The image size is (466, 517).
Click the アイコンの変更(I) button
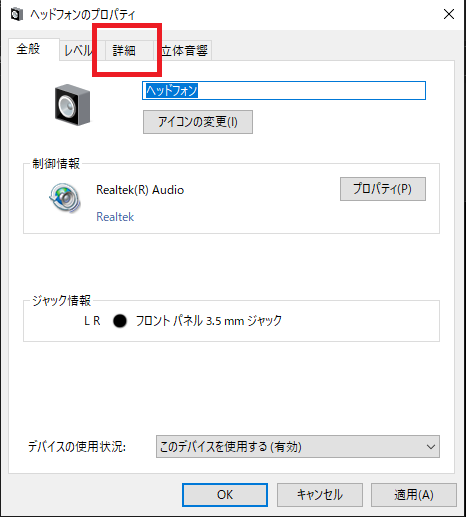pos(198,122)
